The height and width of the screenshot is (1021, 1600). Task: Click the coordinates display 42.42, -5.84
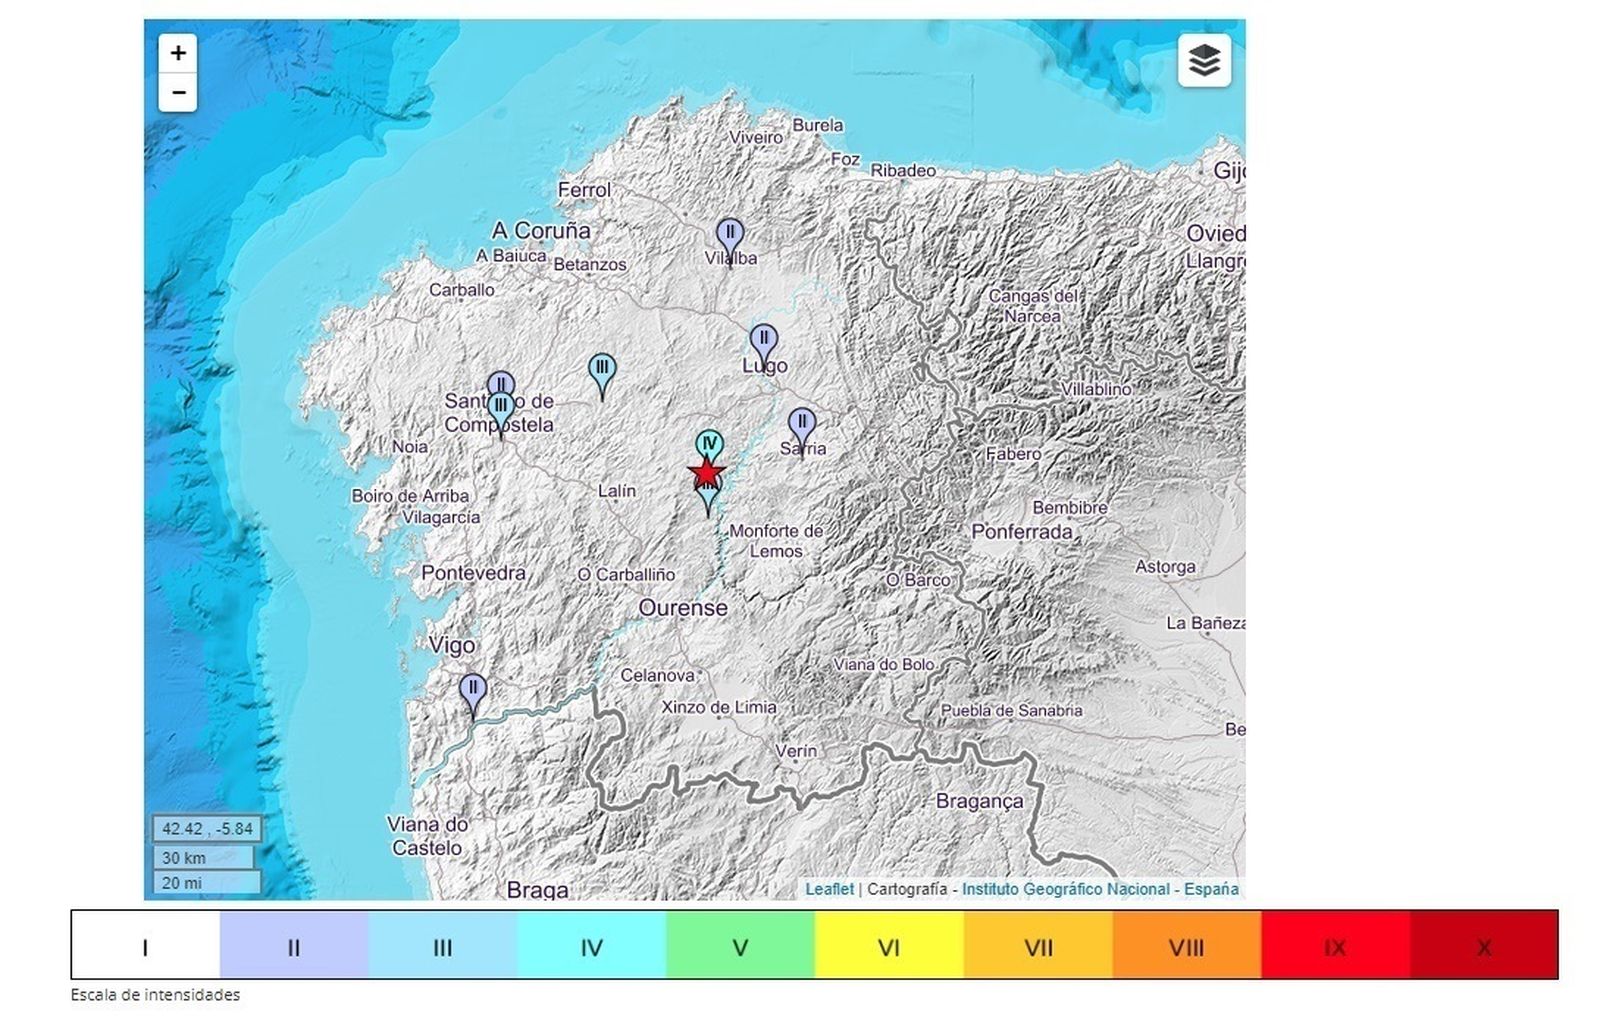click(x=207, y=829)
